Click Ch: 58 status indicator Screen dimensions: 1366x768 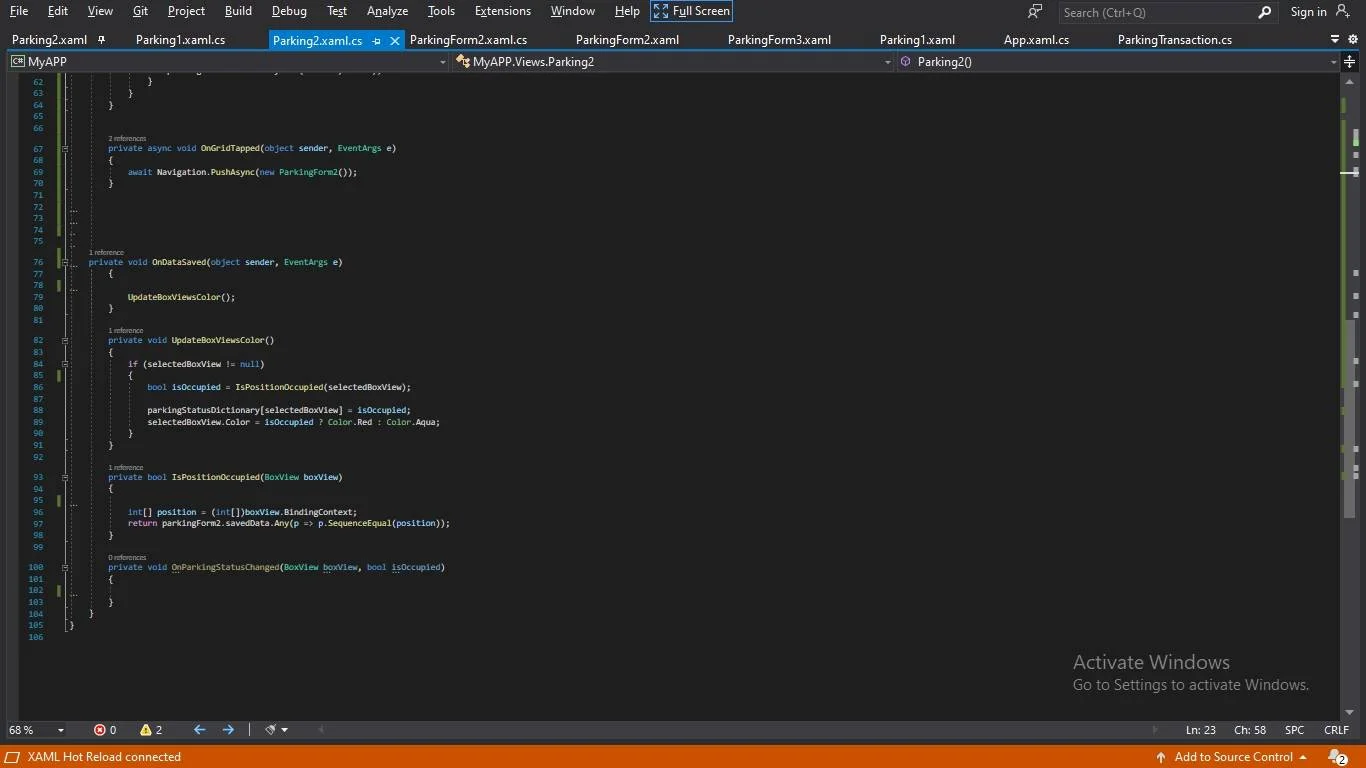(x=1250, y=730)
